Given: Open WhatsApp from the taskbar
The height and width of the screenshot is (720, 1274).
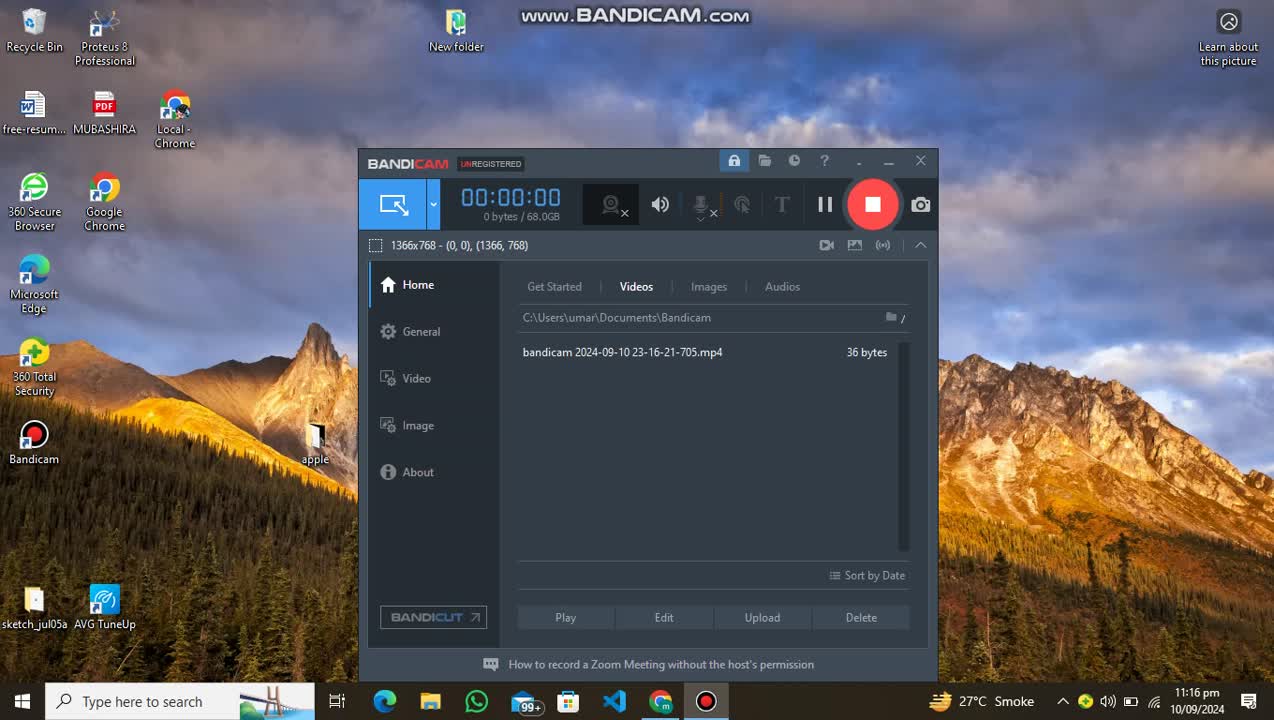Looking at the screenshot, I should [477, 702].
